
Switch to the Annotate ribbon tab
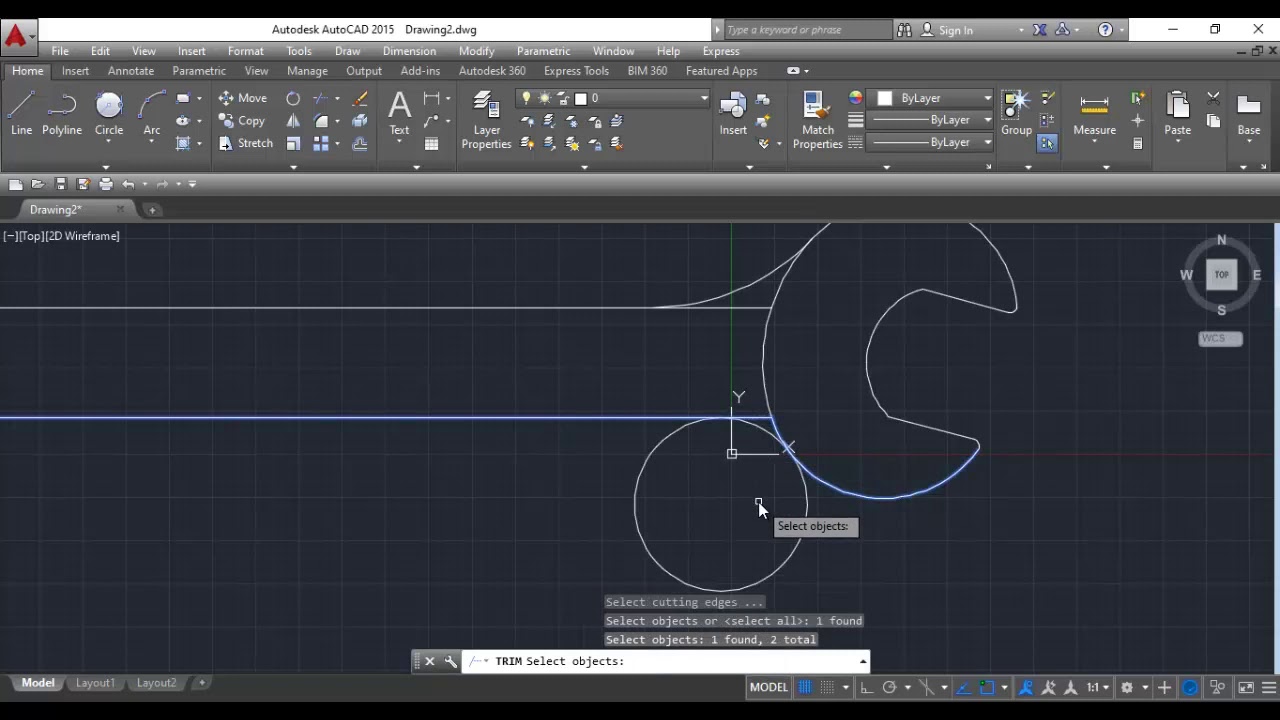point(131,71)
